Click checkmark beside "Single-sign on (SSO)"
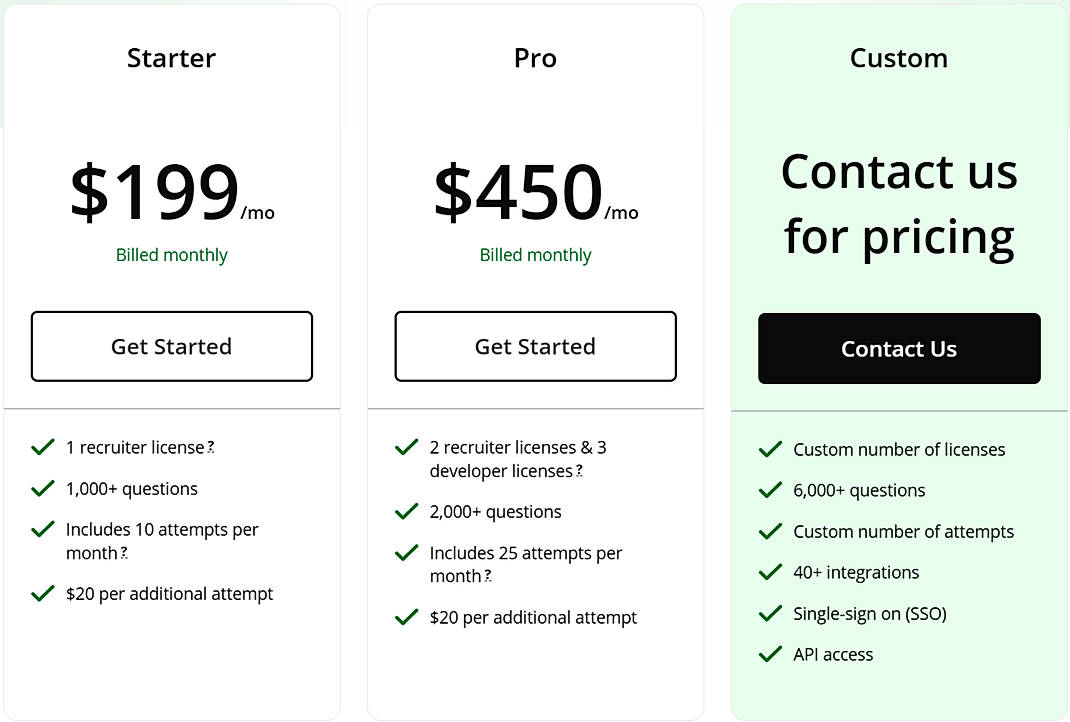This screenshot has width=1070, height=722. click(x=770, y=613)
